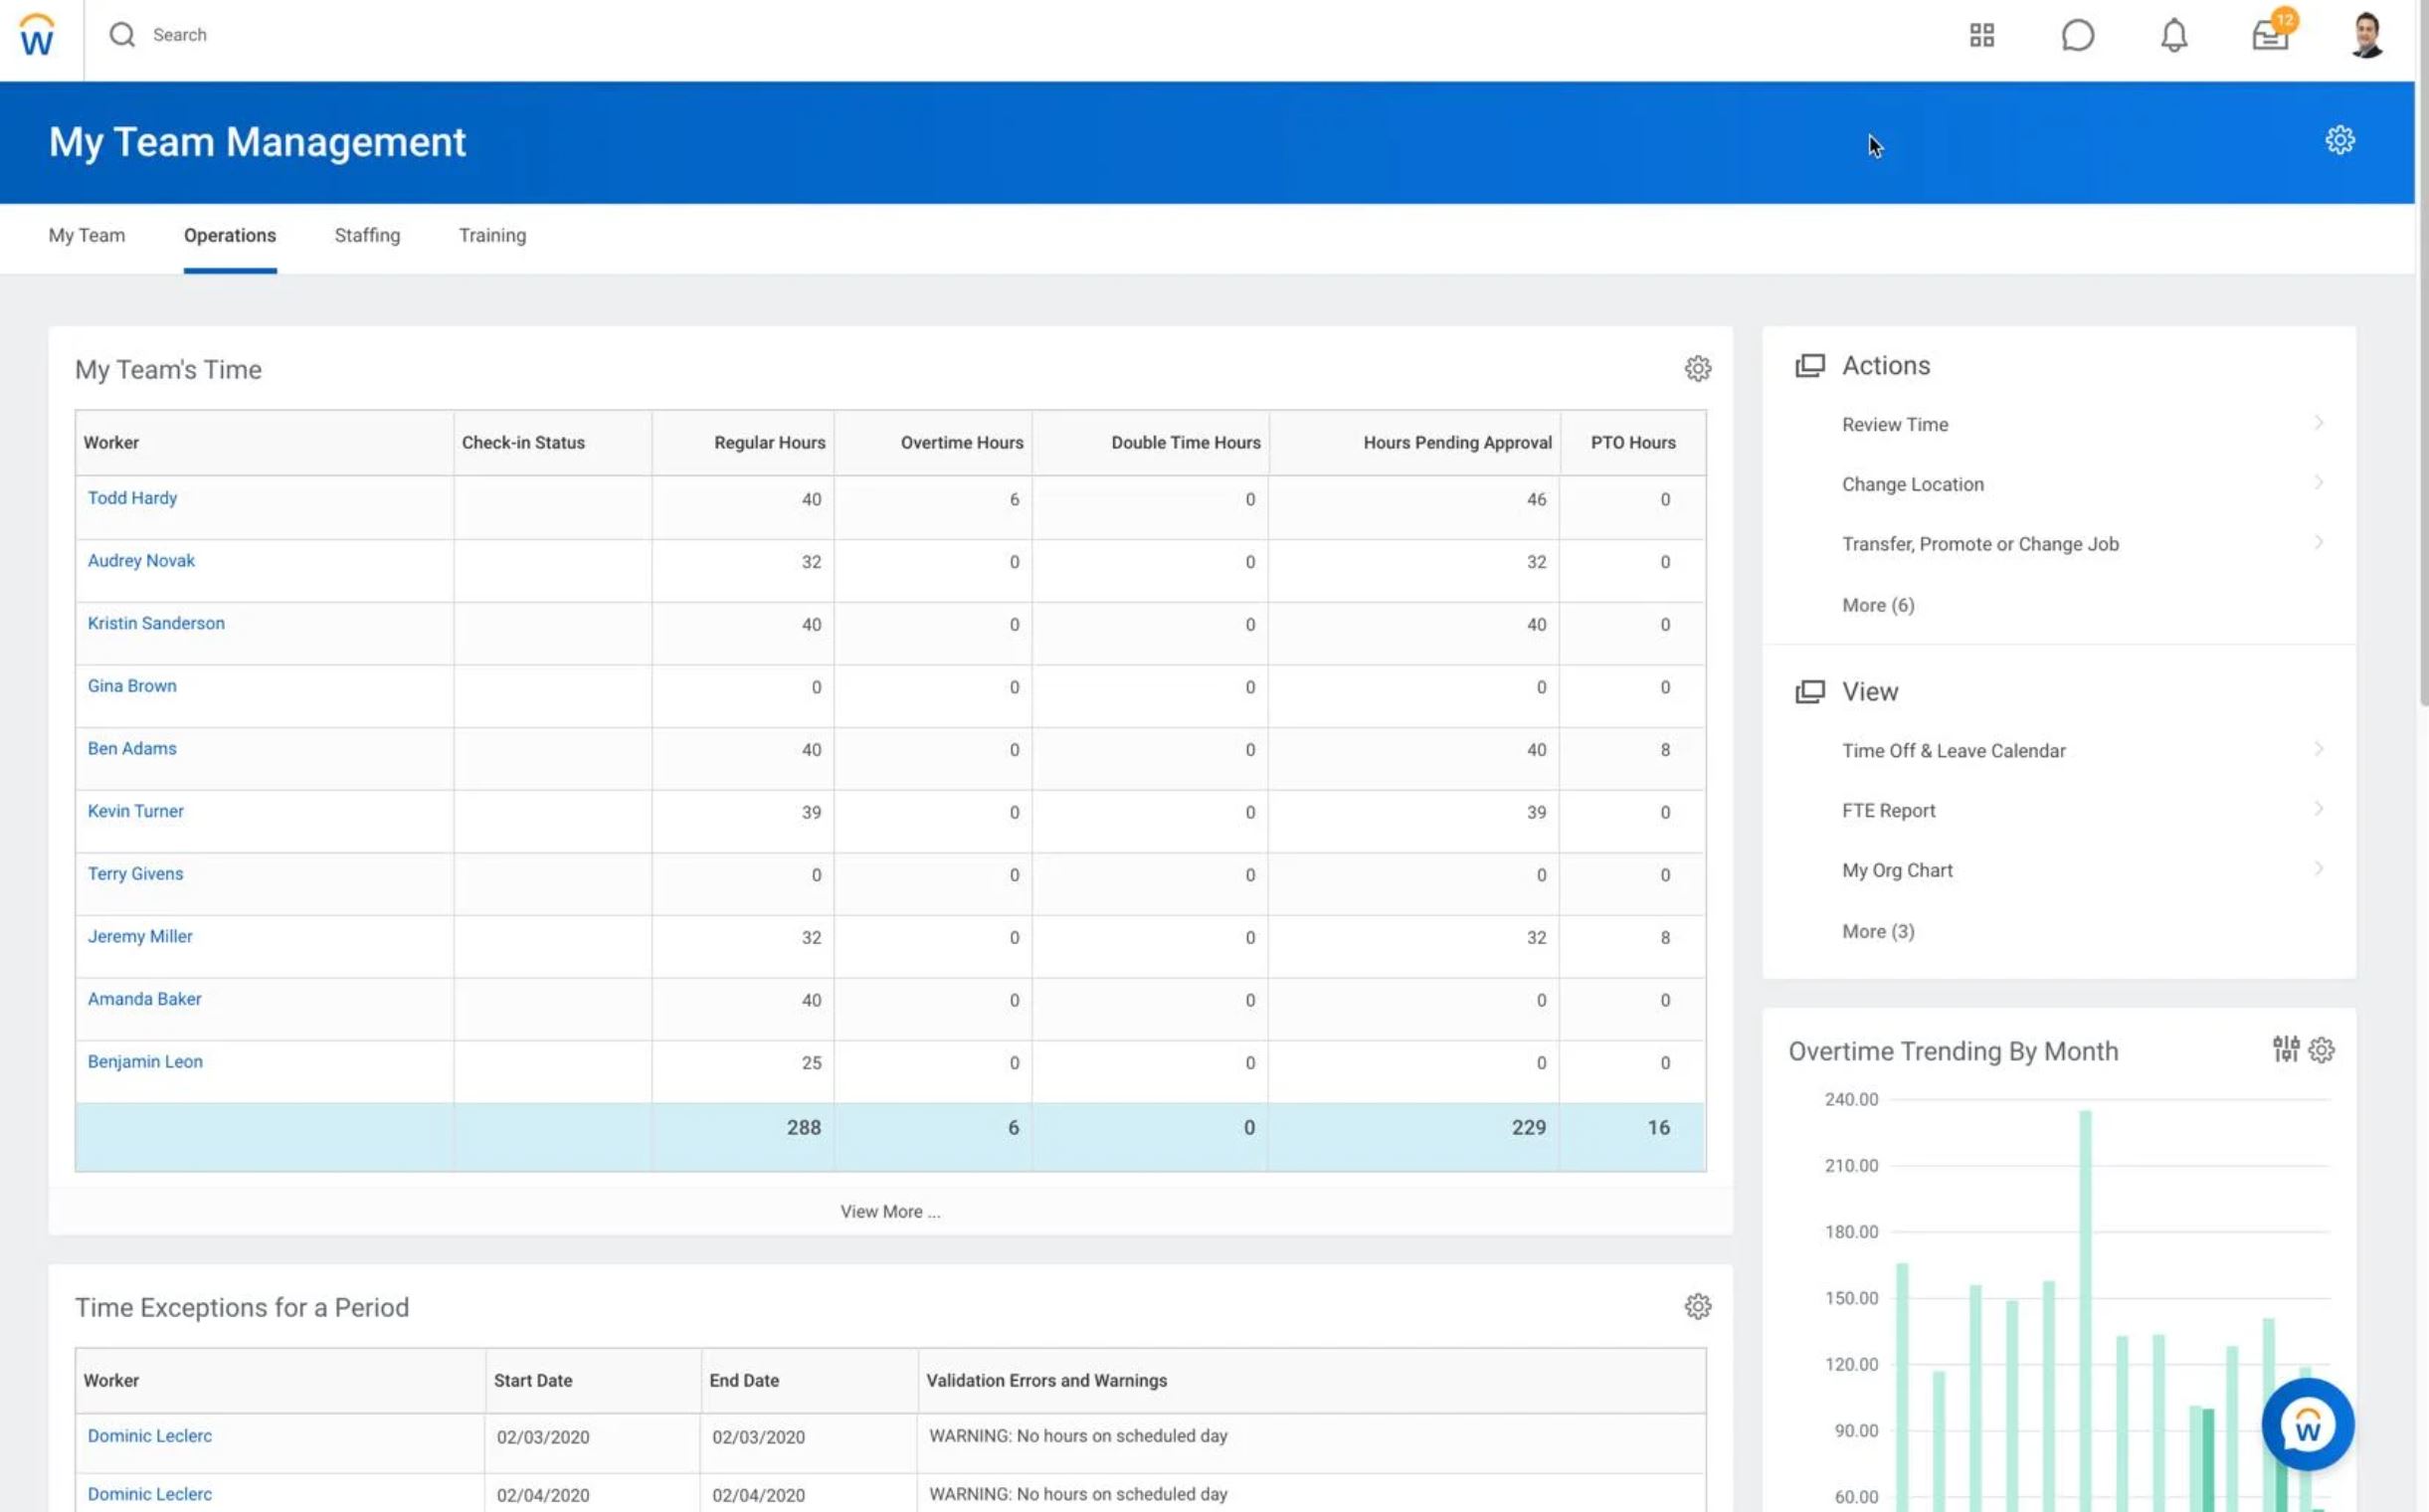Click View More under team time
The height and width of the screenshot is (1512, 2429).
coord(890,1211)
